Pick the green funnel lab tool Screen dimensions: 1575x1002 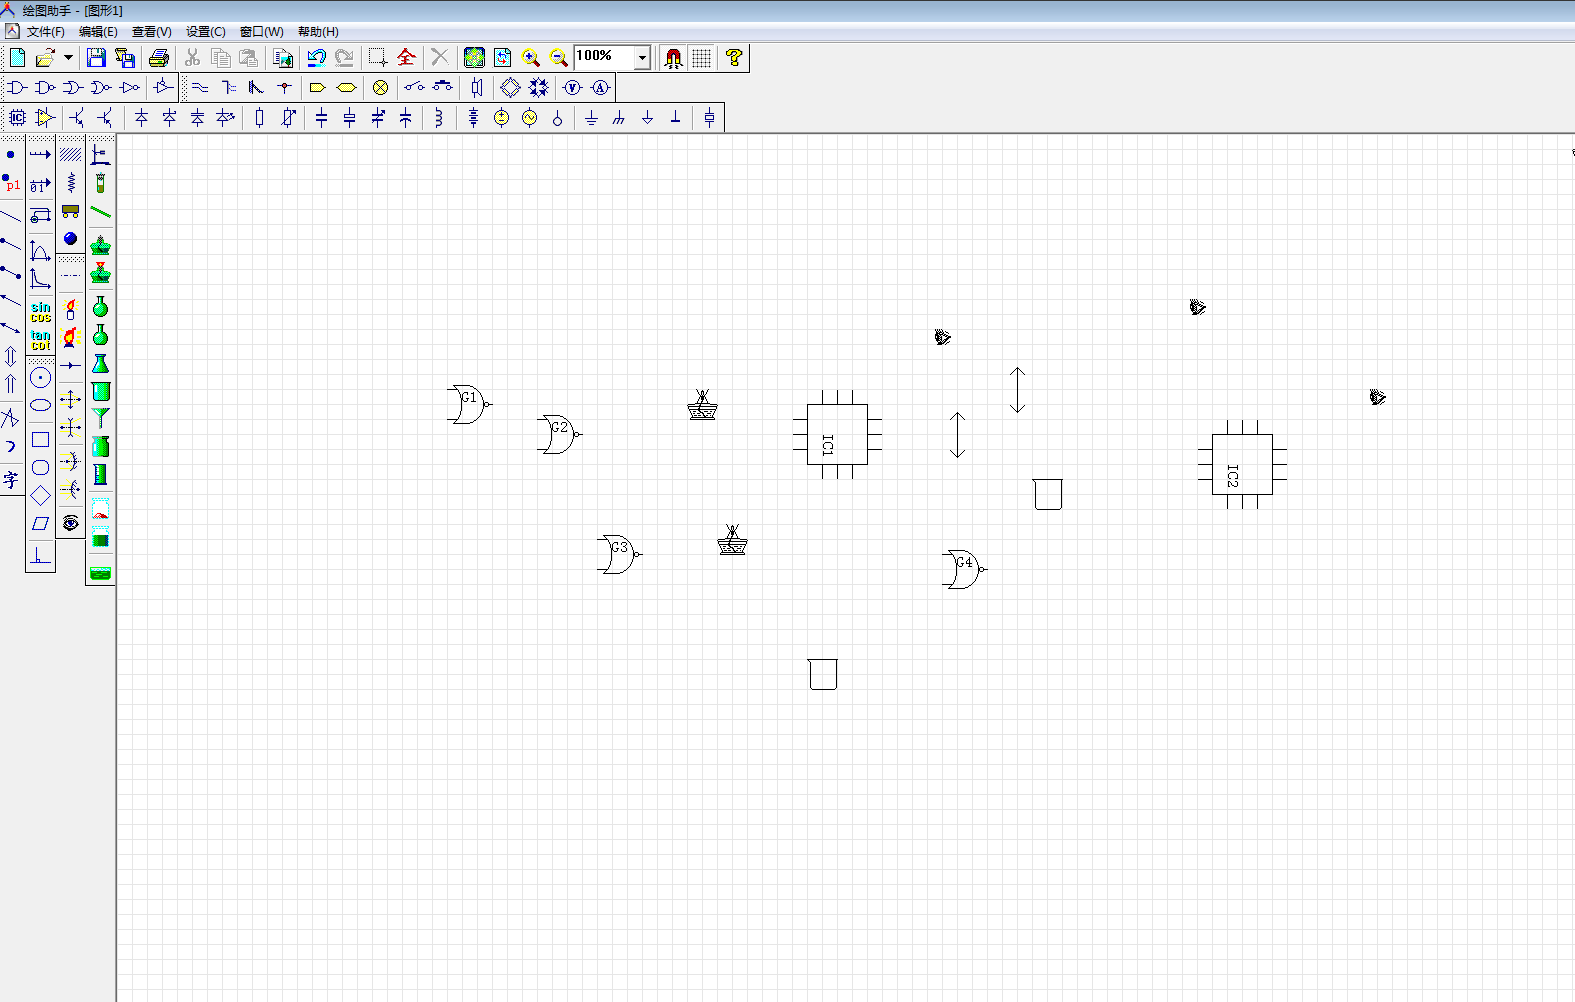(100, 418)
